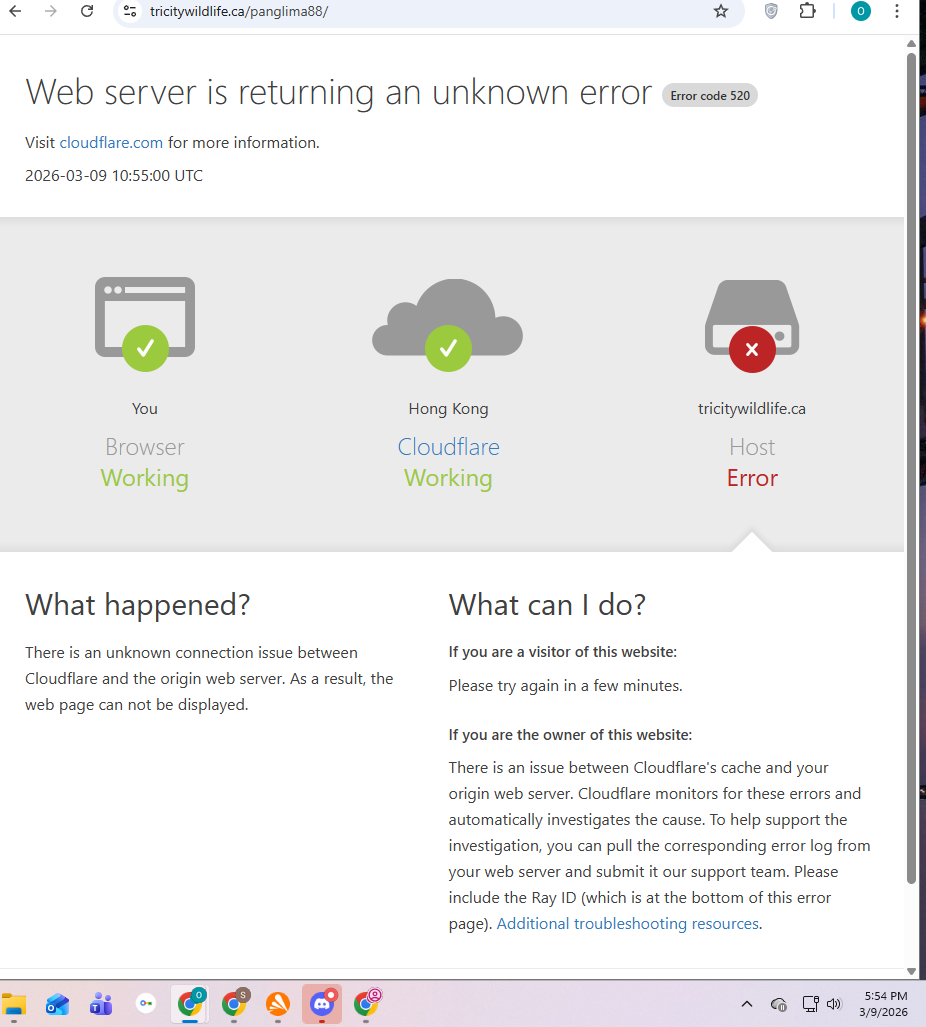Image resolution: width=926 pixels, height=1027 pixels.
Task: Open Chrome with the pink profile badge
Action: 366,1004
